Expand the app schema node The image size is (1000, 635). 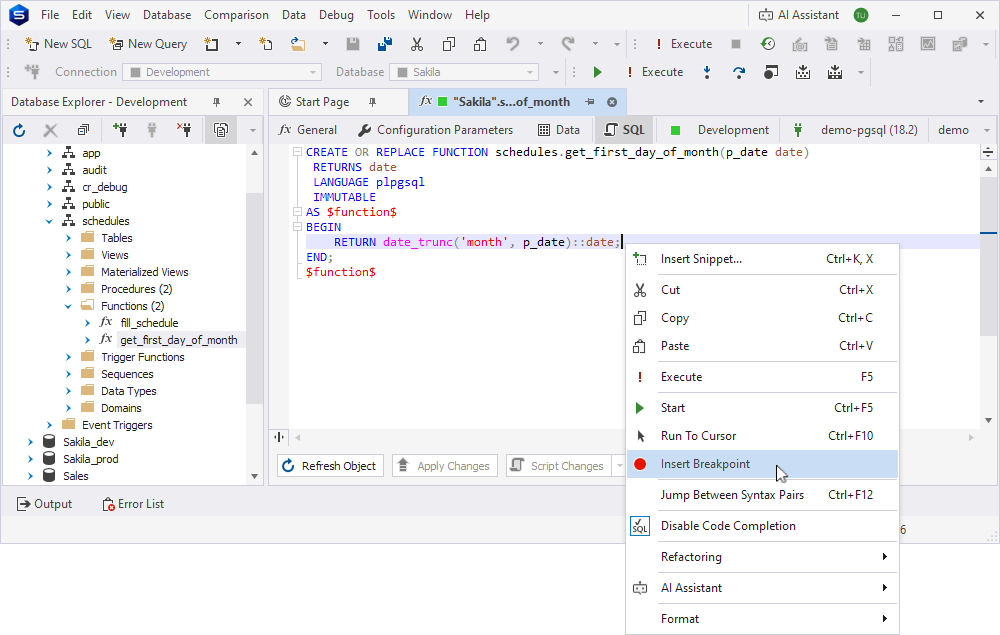tap(50, 153)
